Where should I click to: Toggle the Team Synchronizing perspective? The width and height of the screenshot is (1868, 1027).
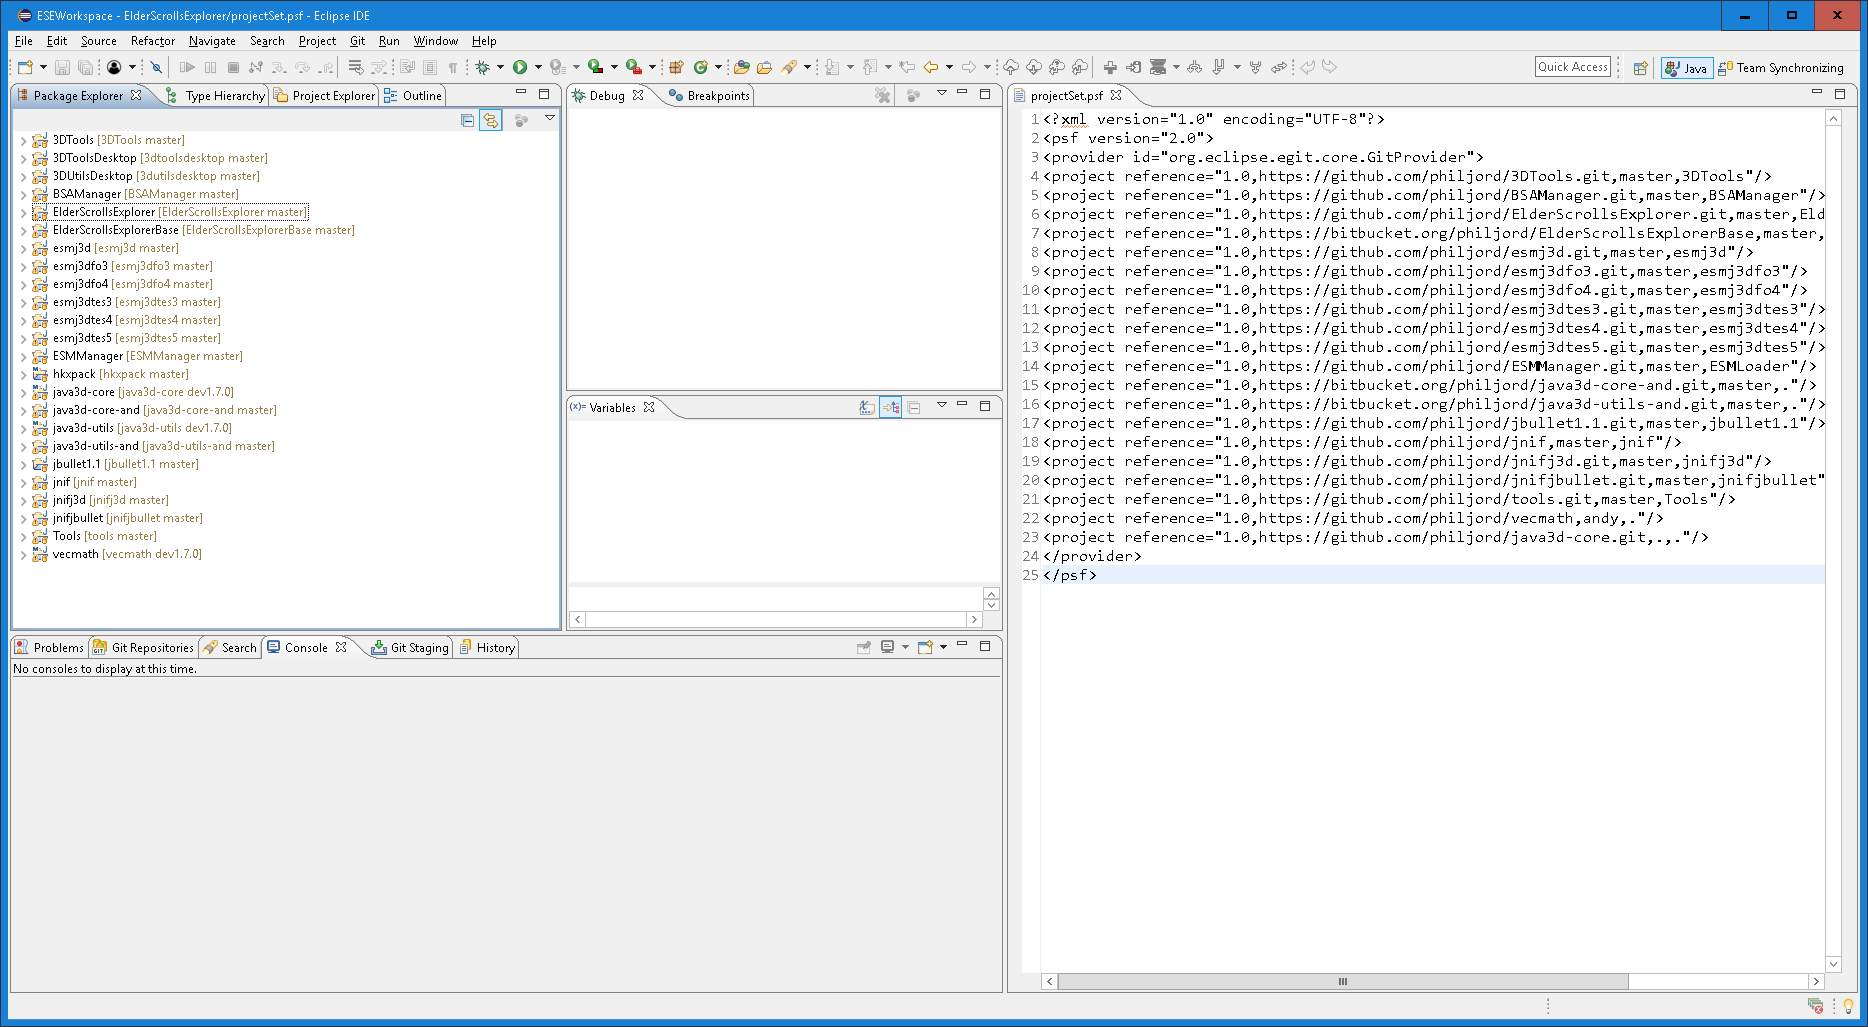tap(1781, 68)
